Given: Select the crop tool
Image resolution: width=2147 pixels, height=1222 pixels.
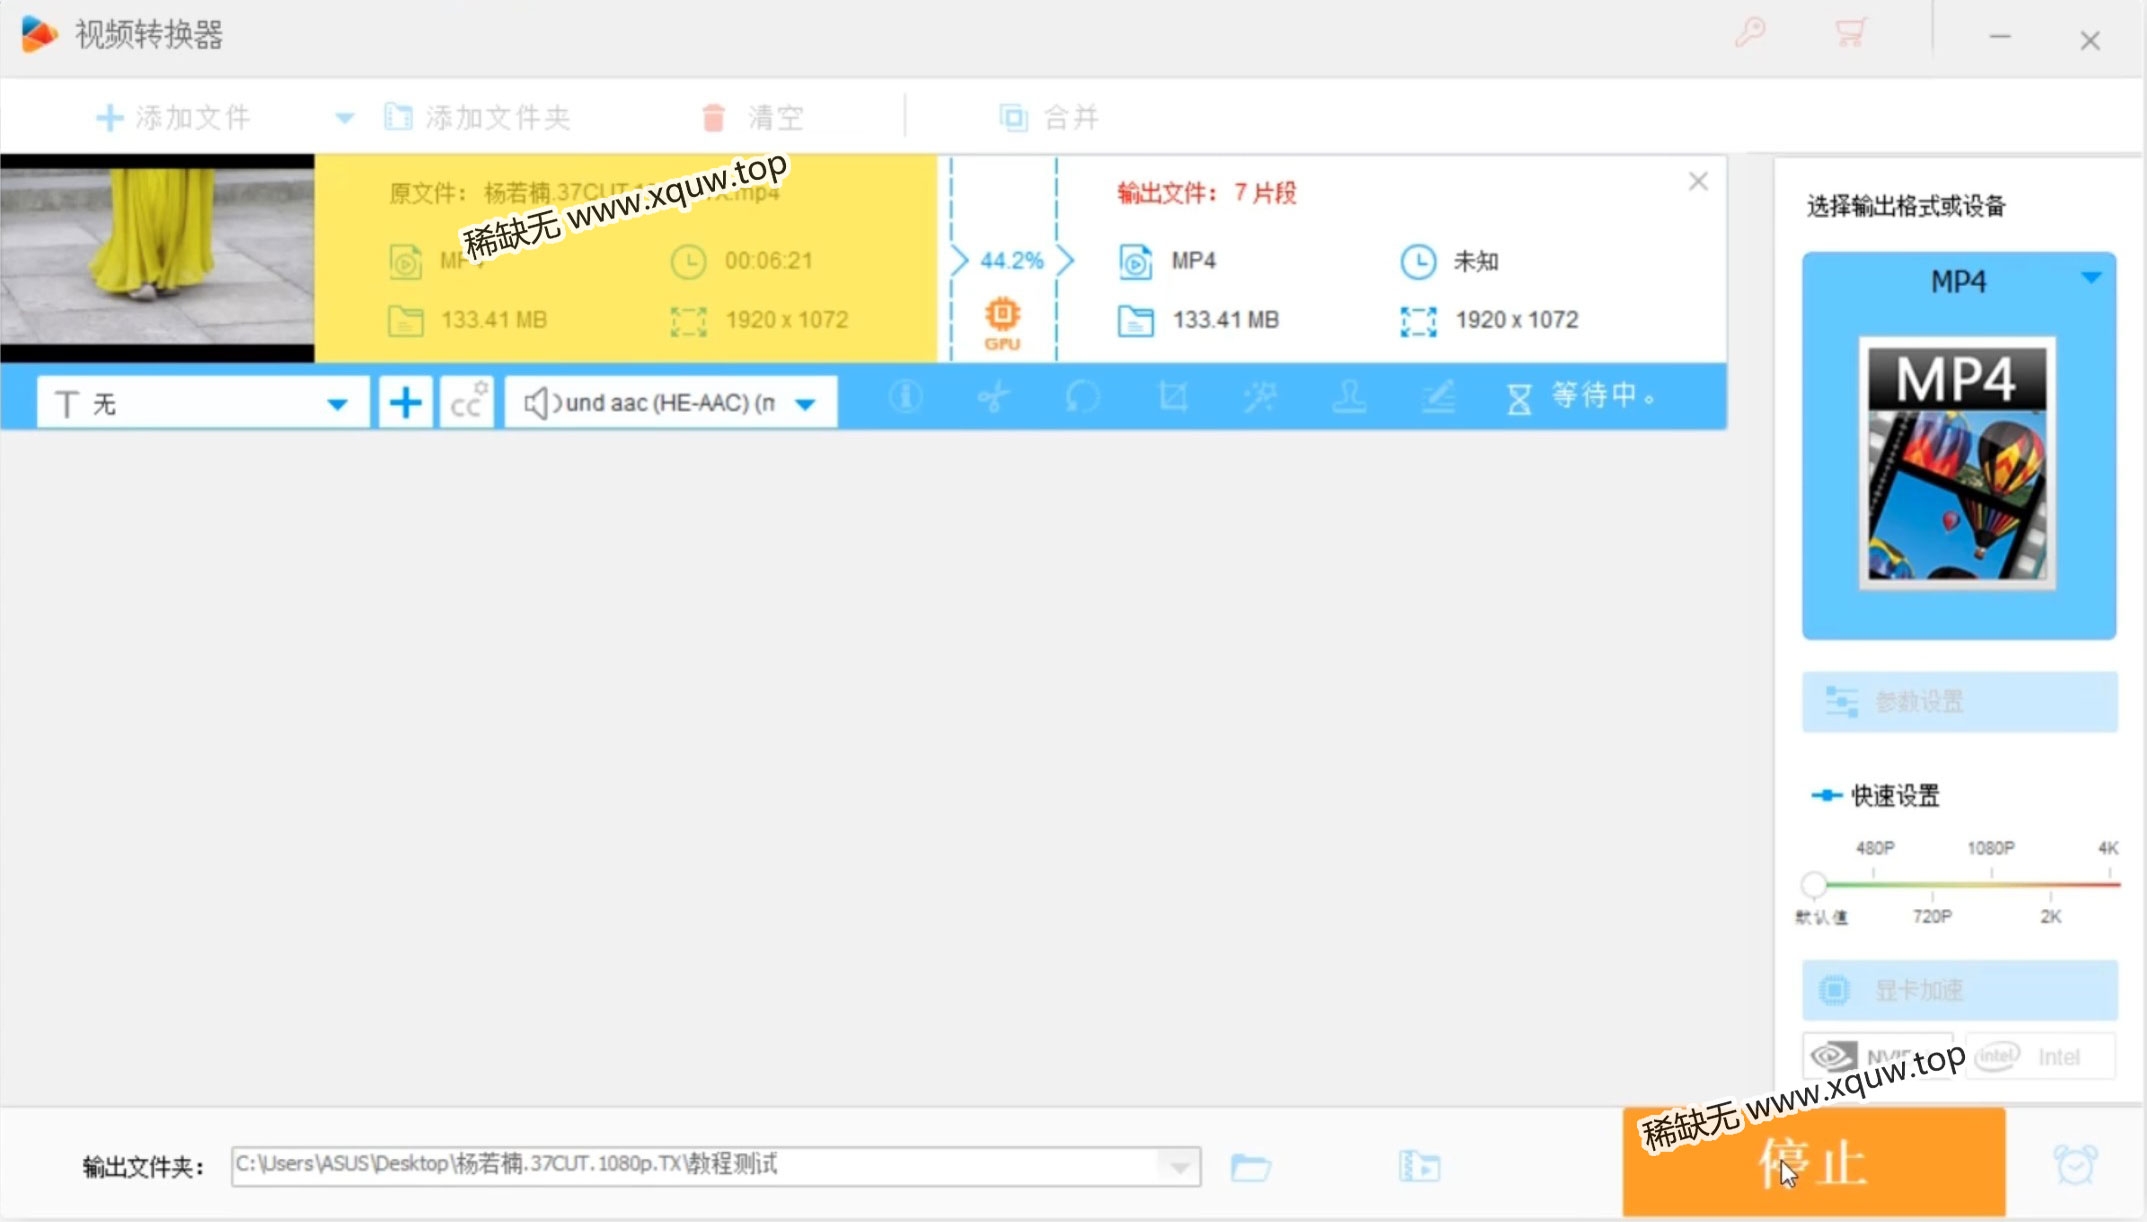Looking at the screenshot, I should click(1172, 398).
